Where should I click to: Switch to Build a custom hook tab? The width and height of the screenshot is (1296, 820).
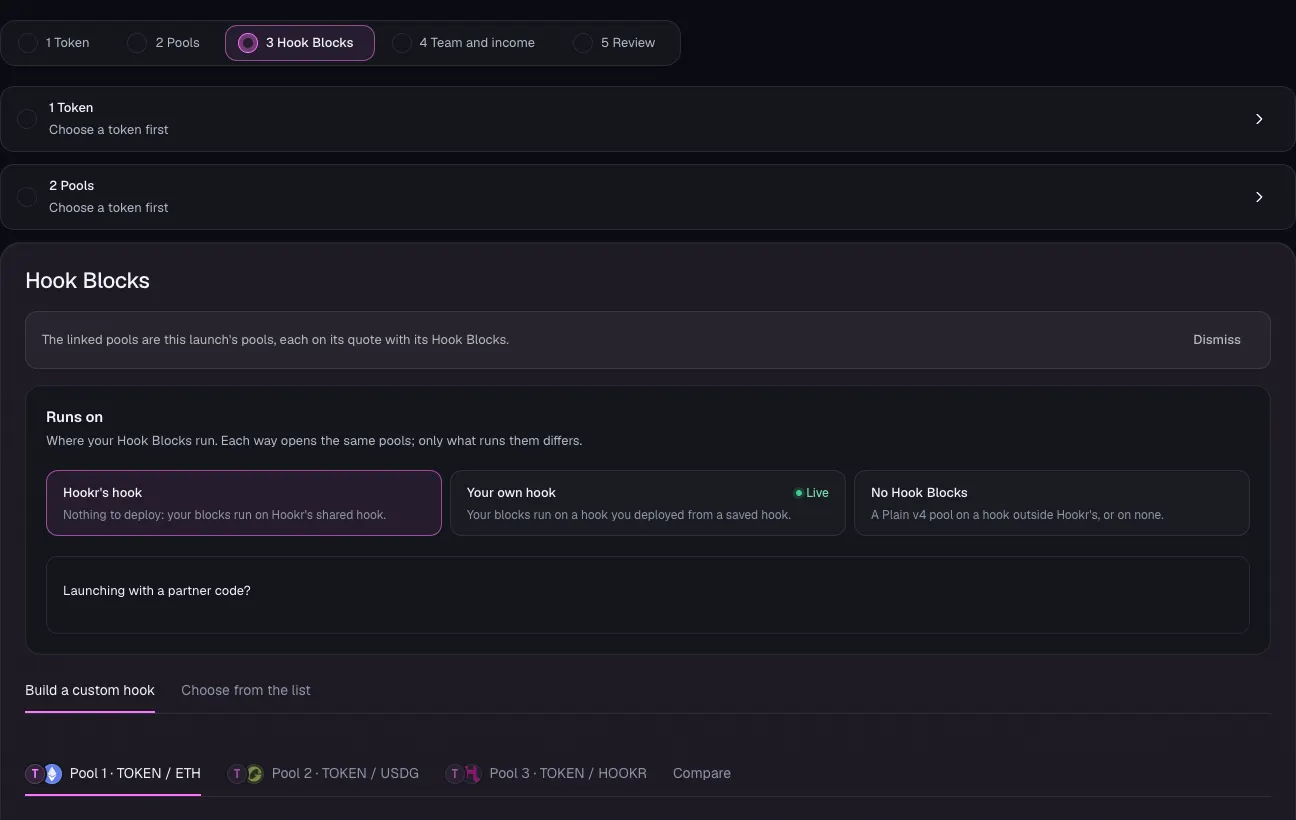click(x=90, y=691)
